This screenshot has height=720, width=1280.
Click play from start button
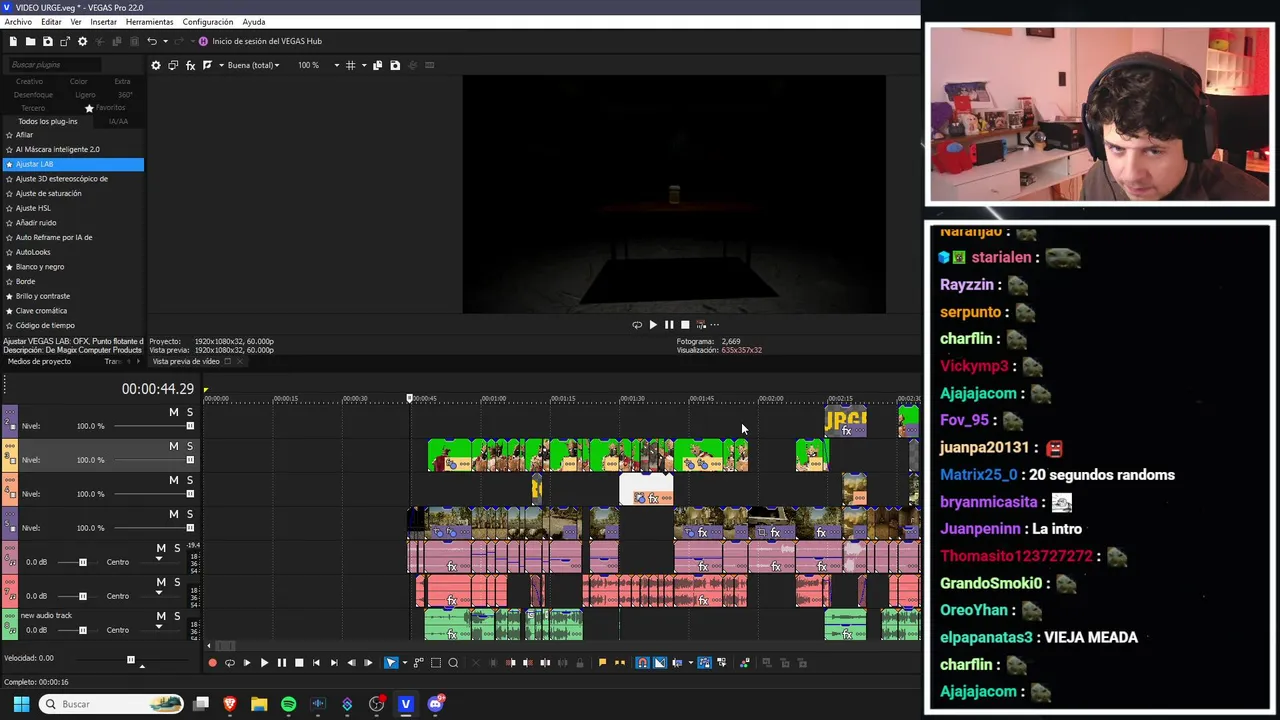point(247,663)
